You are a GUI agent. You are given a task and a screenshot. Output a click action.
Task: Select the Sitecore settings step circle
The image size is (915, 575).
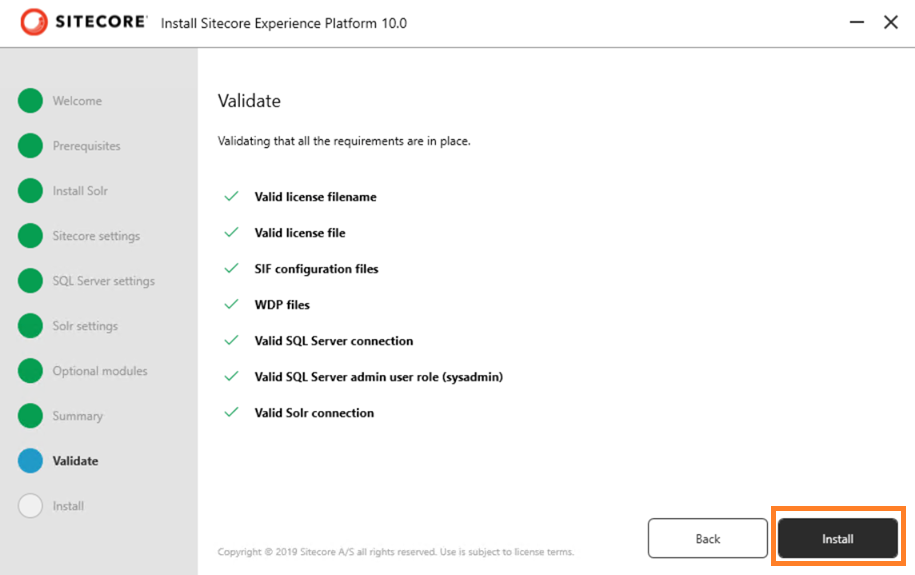click(30, 235)
